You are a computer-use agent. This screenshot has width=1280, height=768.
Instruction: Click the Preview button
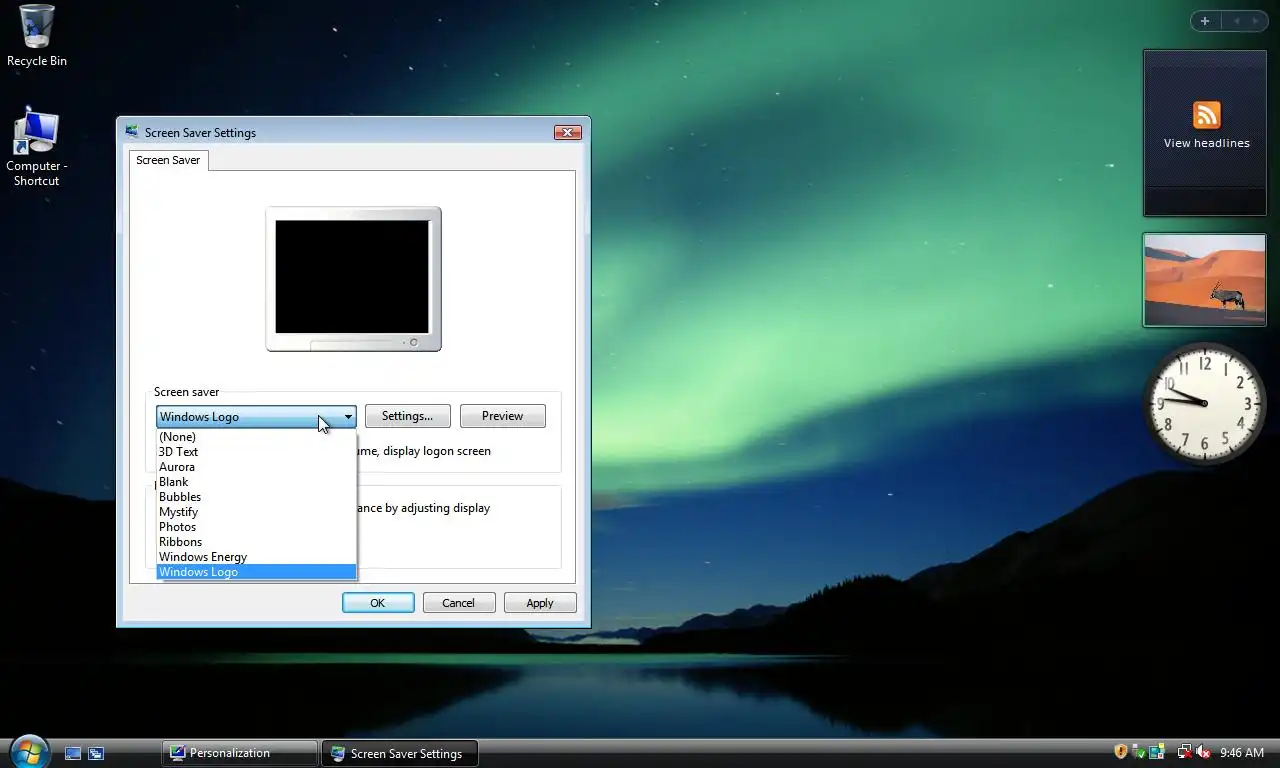(502, 416)
